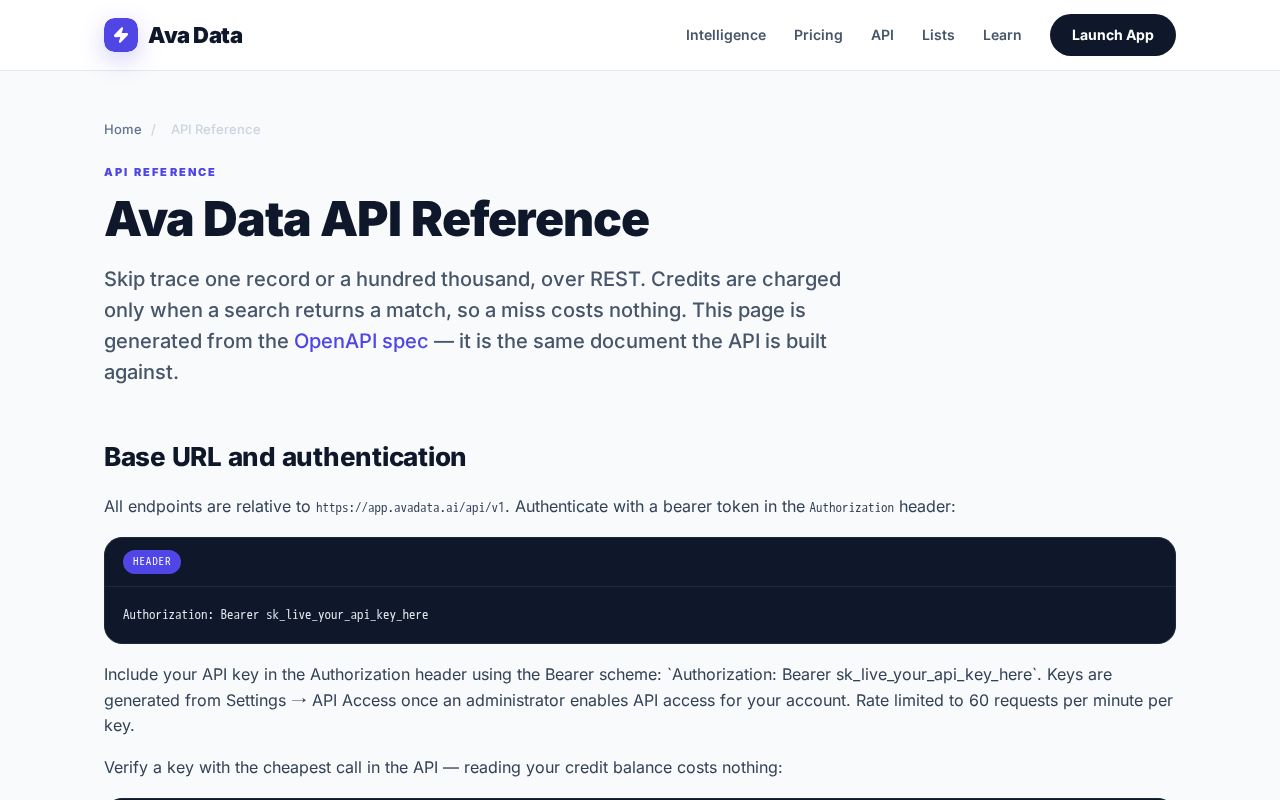
Task: Click the Launch App button
Action: point(1113,35)
